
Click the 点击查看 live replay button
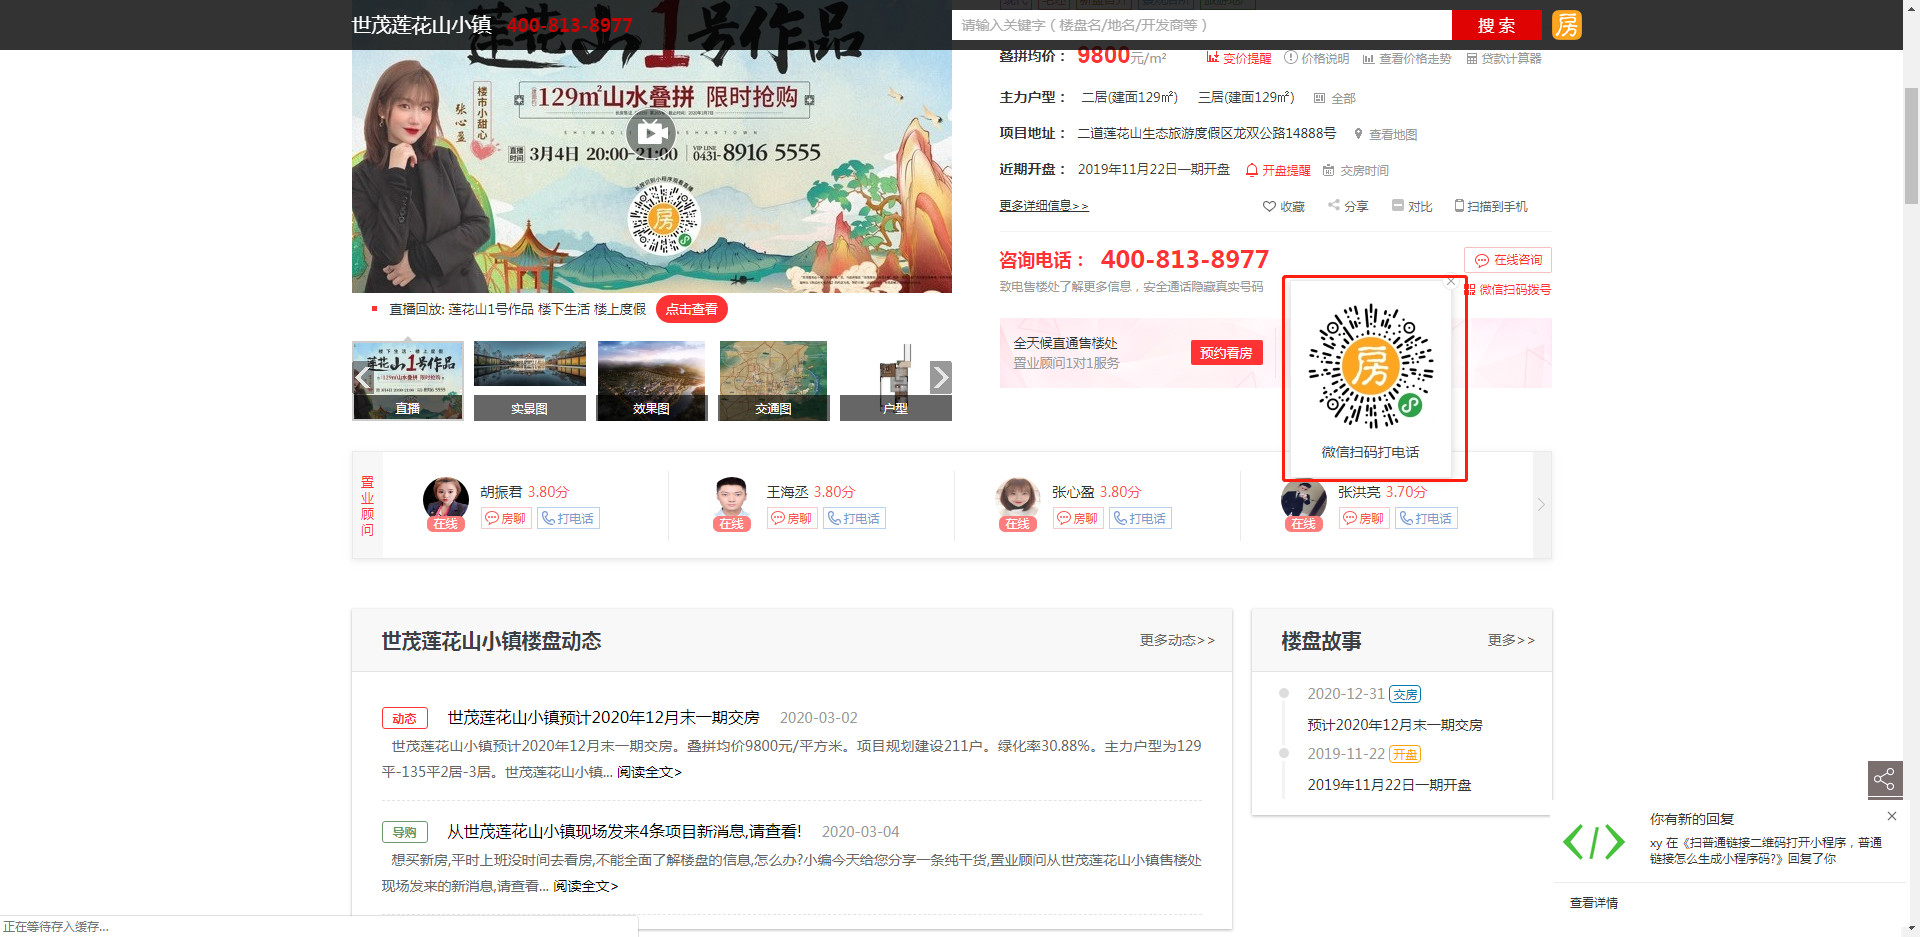pyautogui.click(x=692, y=310)
